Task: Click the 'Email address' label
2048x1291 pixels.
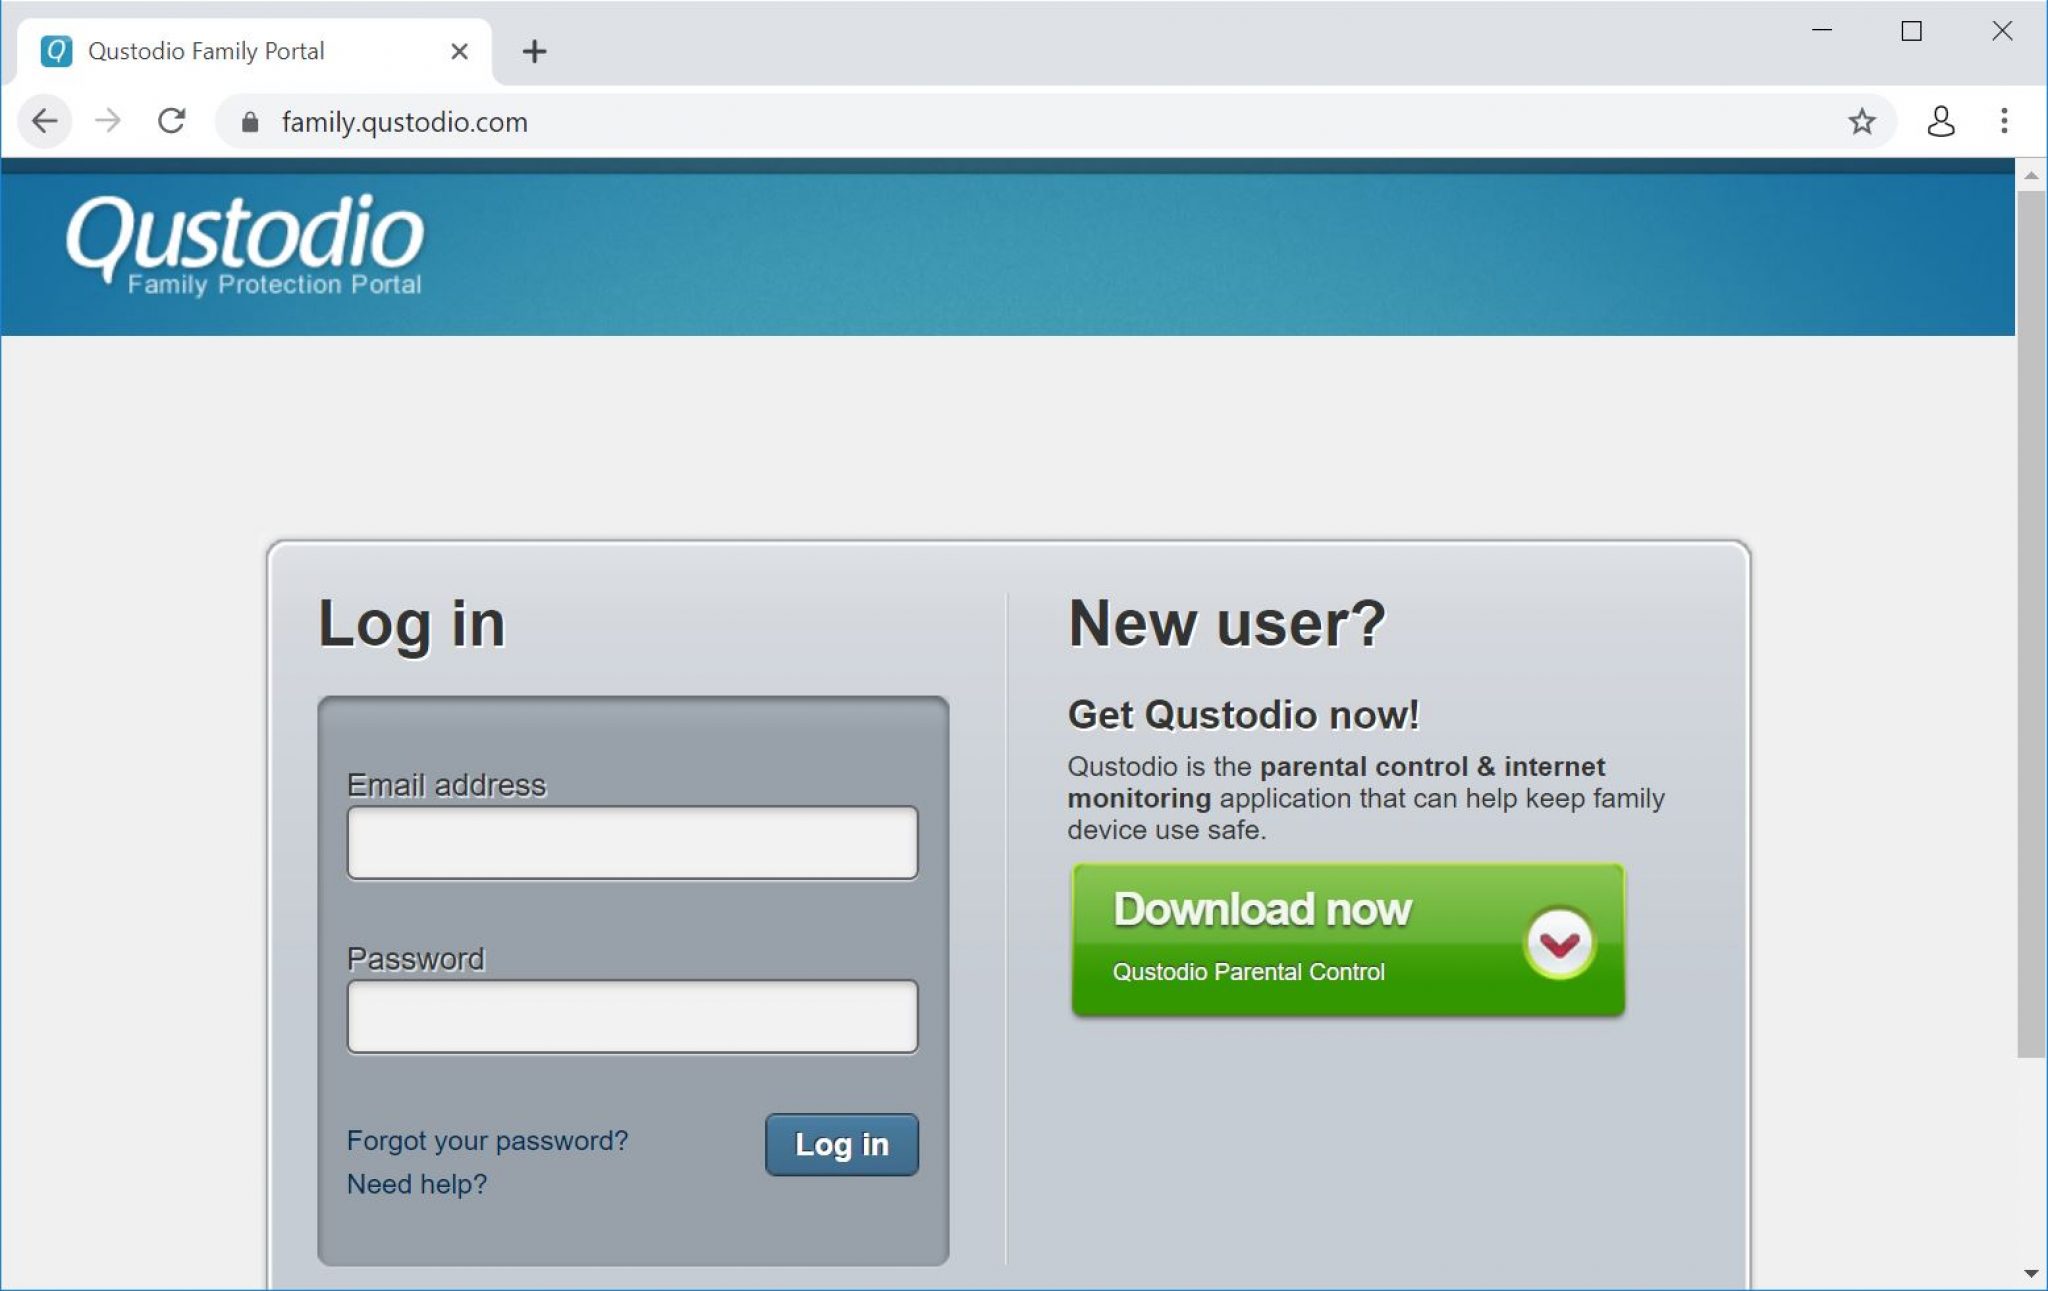Action: (446, 785)
